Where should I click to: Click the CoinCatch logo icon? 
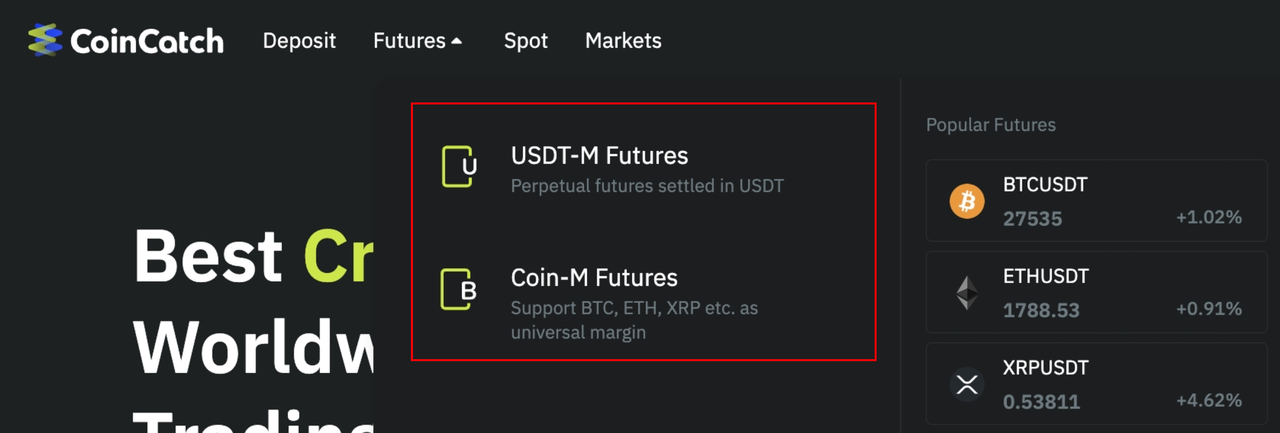[x=45, y=40]
